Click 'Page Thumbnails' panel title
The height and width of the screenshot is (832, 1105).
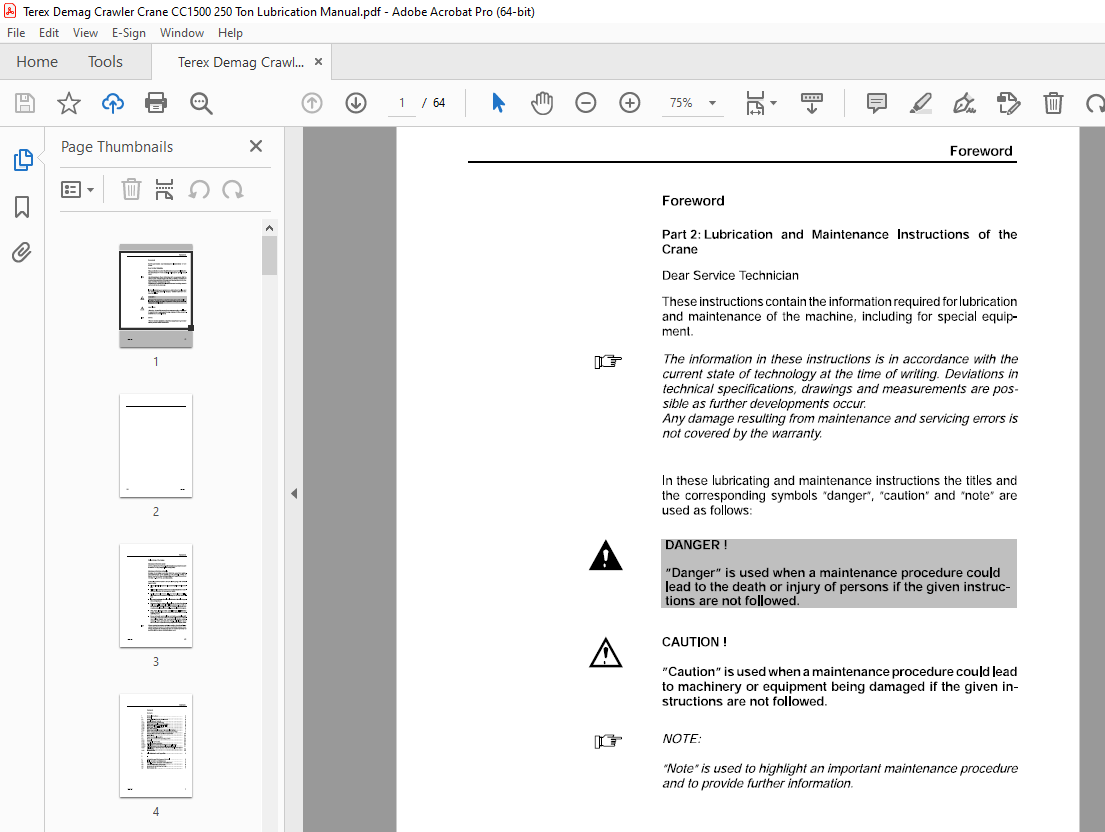117,147
